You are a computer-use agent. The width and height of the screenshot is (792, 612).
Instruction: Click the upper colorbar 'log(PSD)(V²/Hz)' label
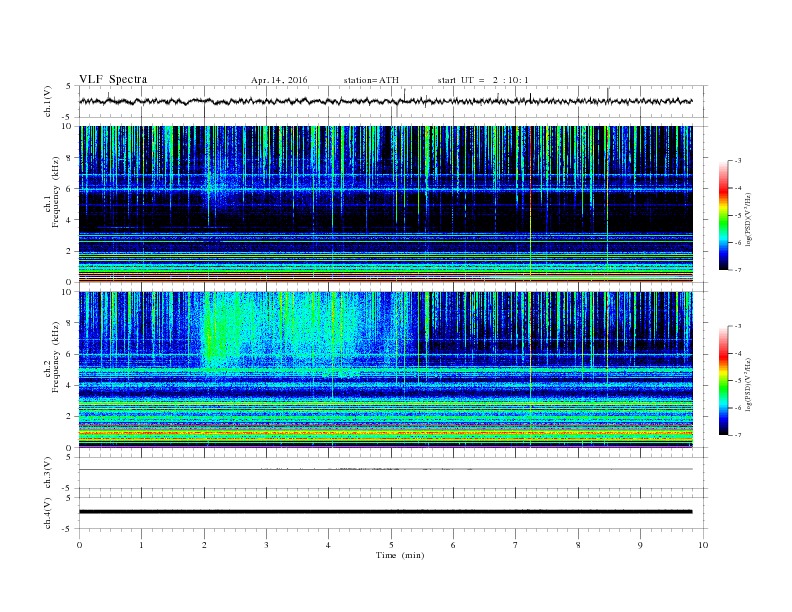(749, 219)
